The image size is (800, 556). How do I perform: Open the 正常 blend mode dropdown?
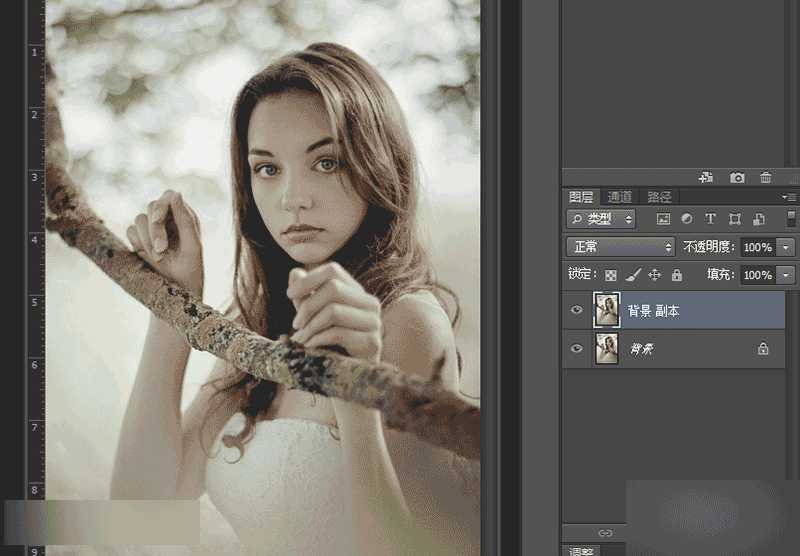[x=621, y=247]
